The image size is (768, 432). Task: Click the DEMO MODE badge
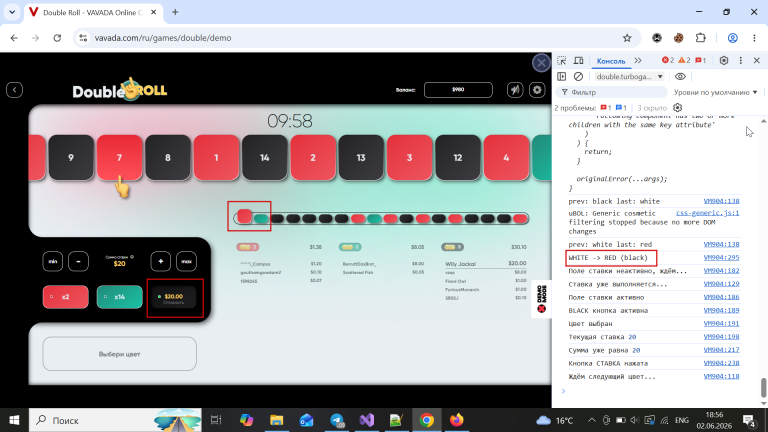coord(541,298)
